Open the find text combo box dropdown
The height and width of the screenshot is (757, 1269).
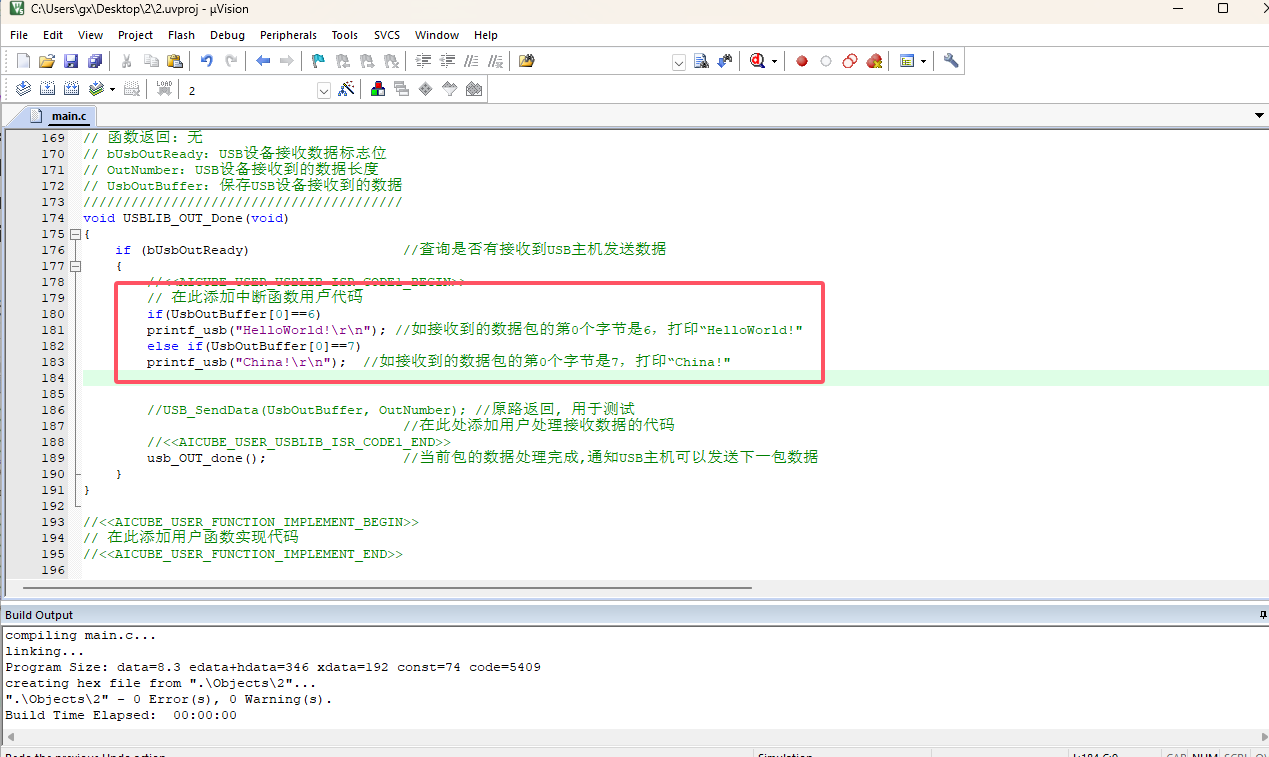click(x=679, y=62)
